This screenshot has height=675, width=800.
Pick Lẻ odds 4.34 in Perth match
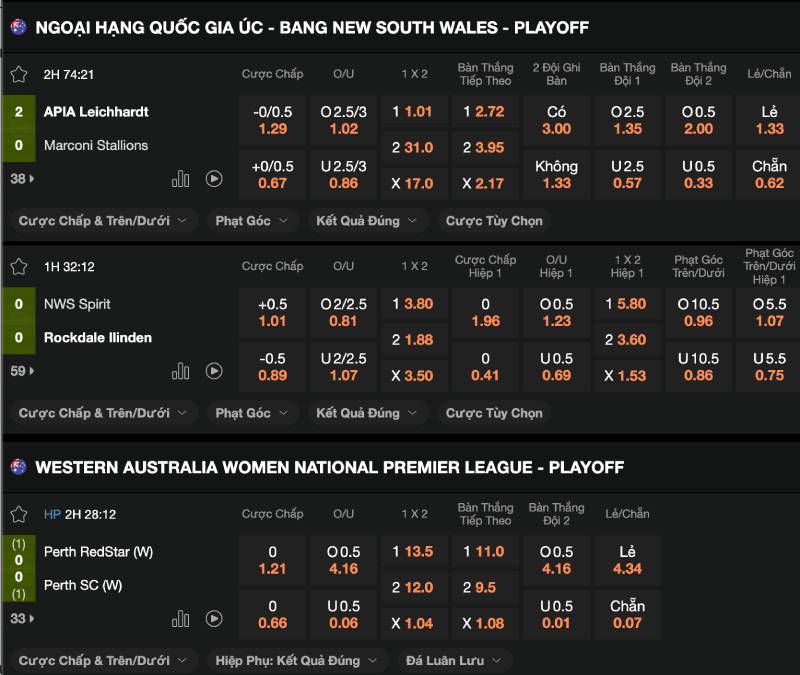[x=627, y=560]
